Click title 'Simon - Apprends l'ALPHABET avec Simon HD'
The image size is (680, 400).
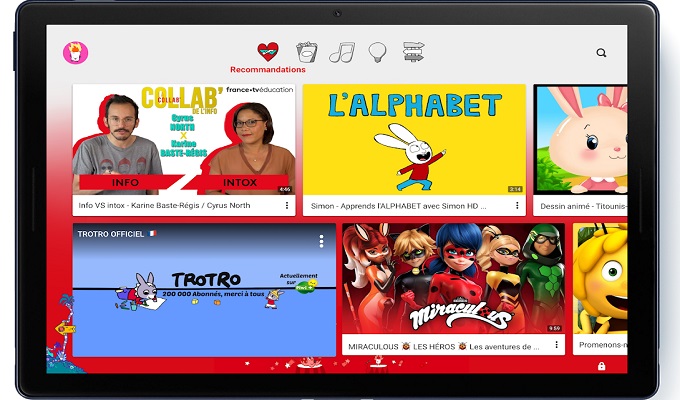click(x=398, y=206)
